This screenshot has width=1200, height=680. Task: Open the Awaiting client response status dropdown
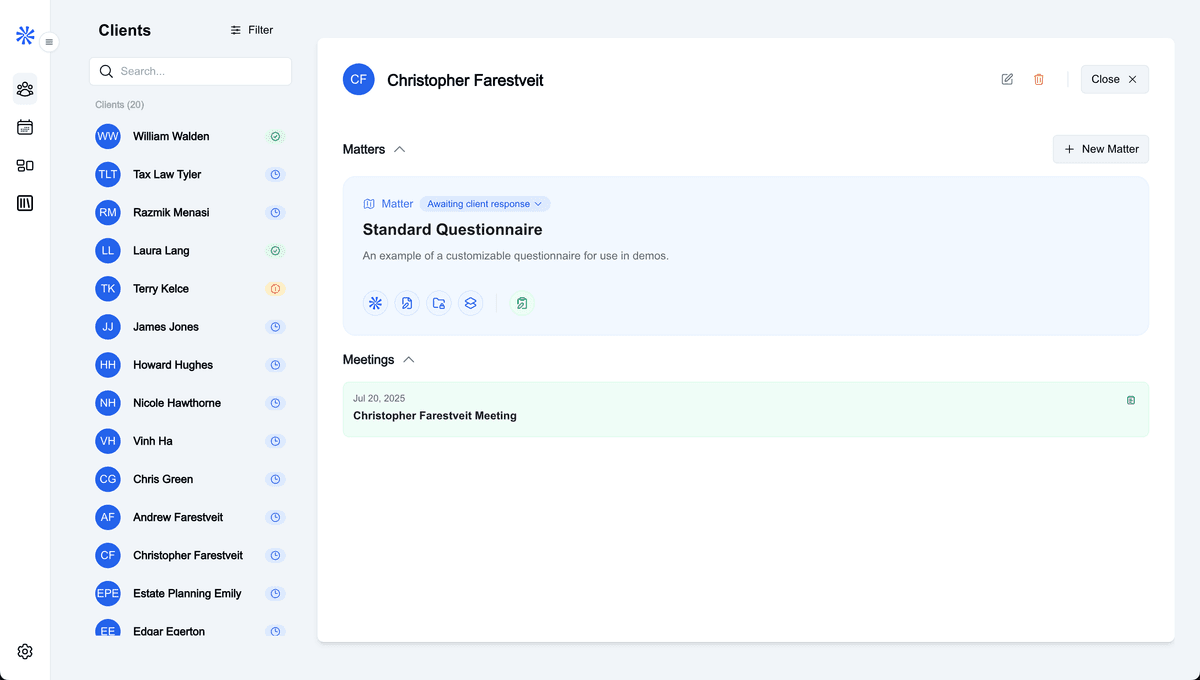[484, 204]
